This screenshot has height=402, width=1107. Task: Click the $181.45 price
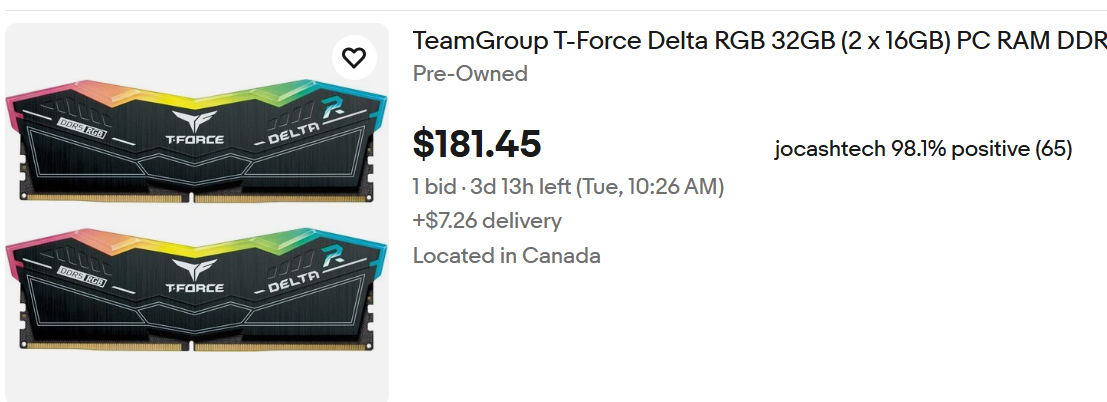(477, 144)
